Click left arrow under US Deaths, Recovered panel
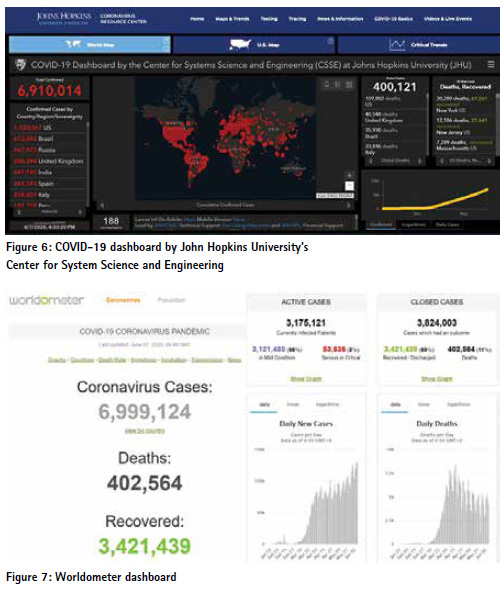 [441, 161]
